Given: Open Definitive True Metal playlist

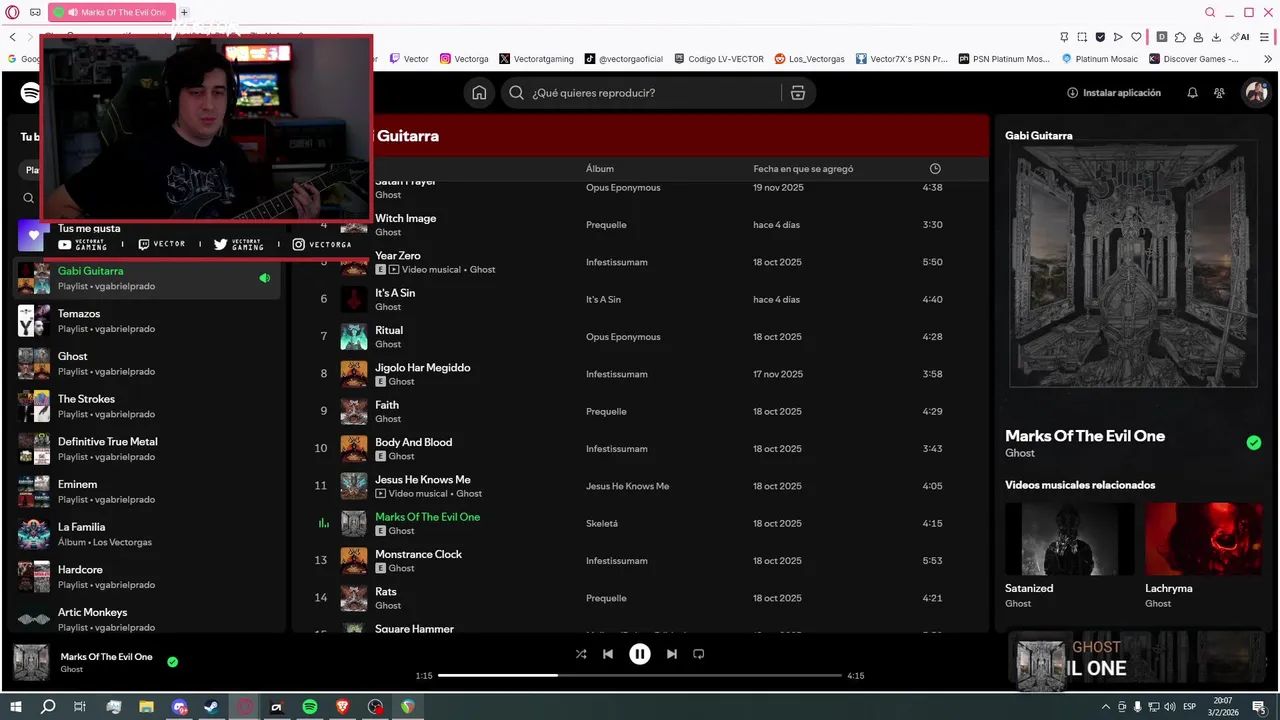Looking at the screenshot, I should point(148,449).
